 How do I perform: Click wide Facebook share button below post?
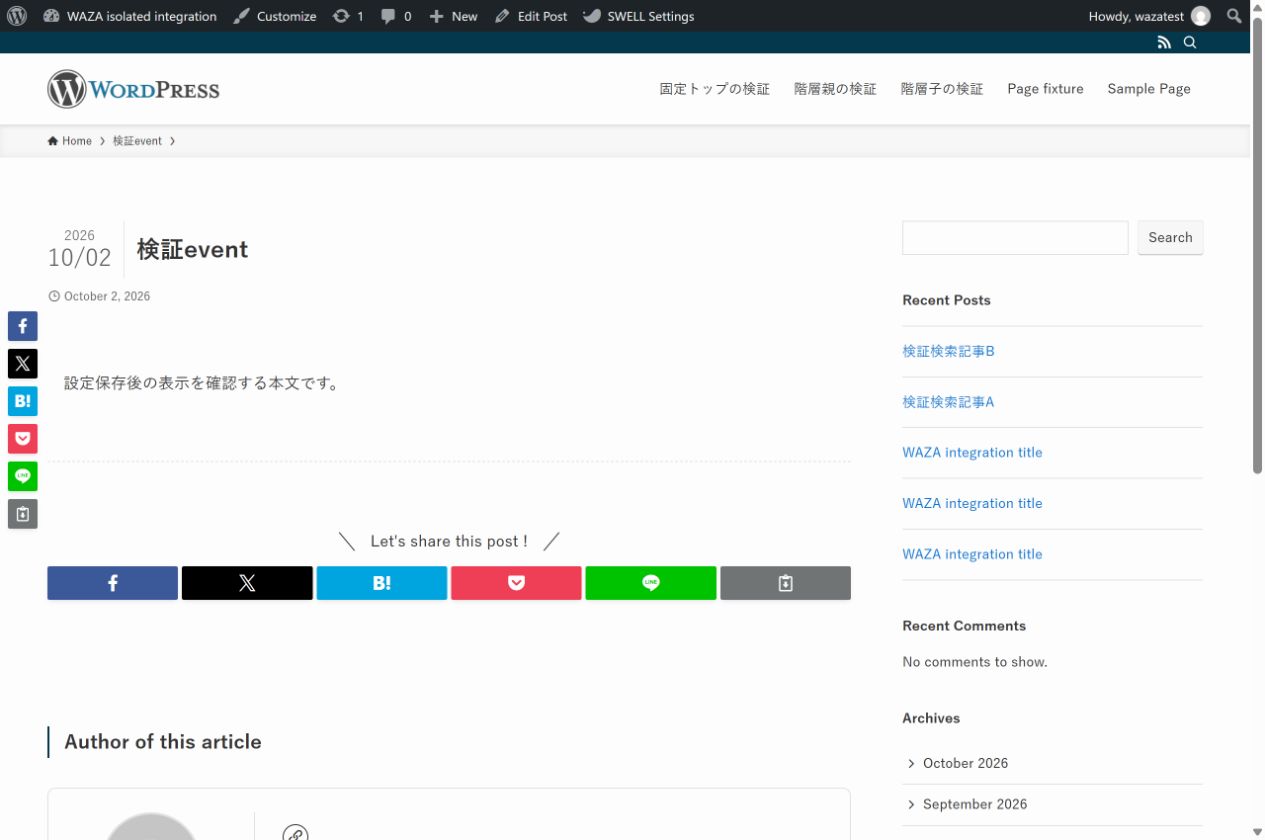pyautogui.click(x=113, y=583)
